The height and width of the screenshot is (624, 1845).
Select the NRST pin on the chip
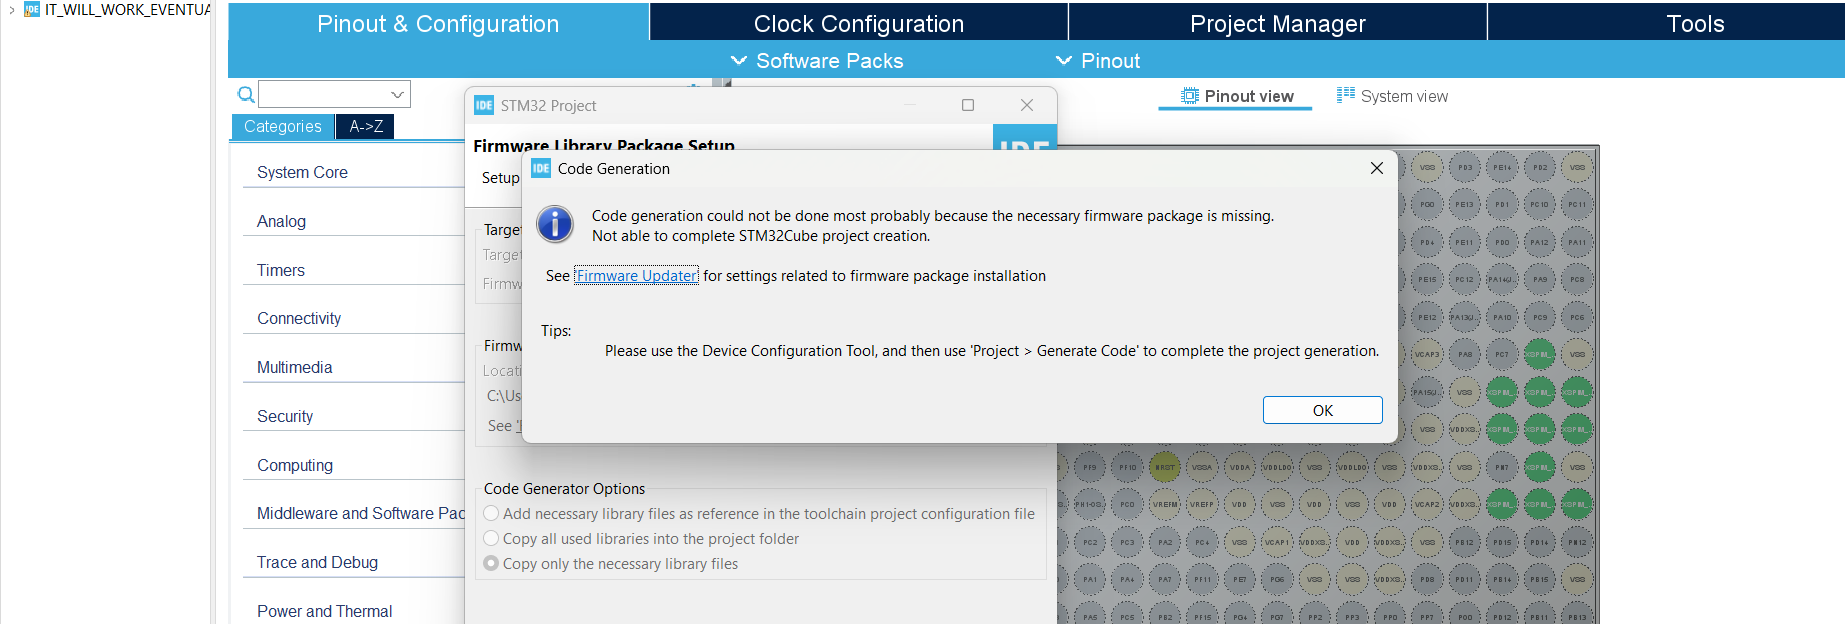coord(1165,467)
